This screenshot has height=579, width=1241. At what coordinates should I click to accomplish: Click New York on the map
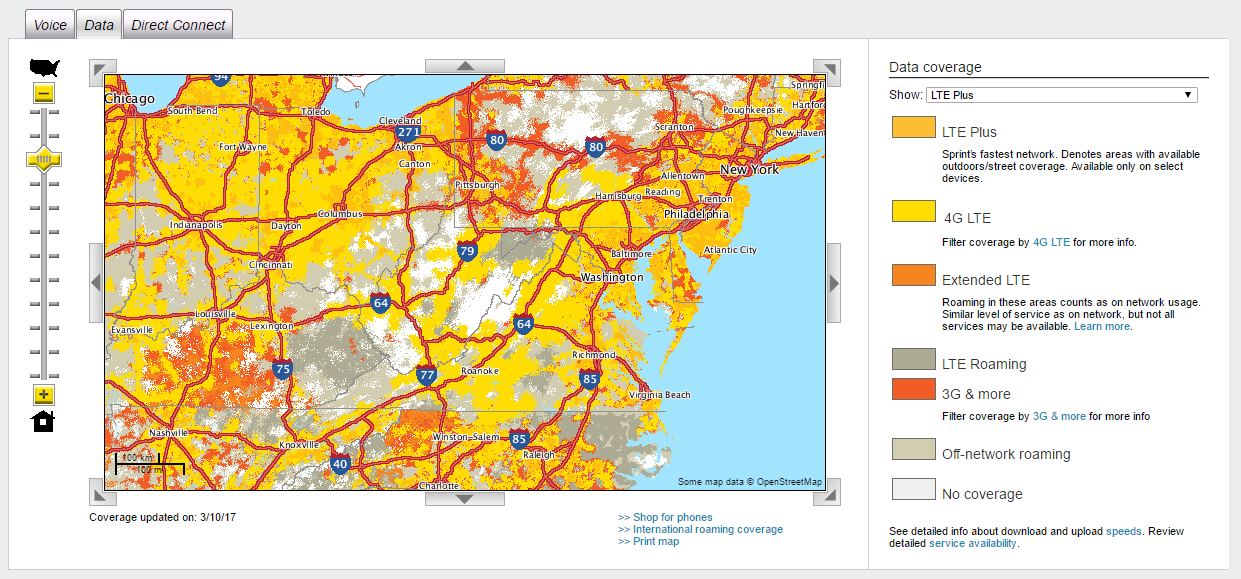tap(749, 170)
